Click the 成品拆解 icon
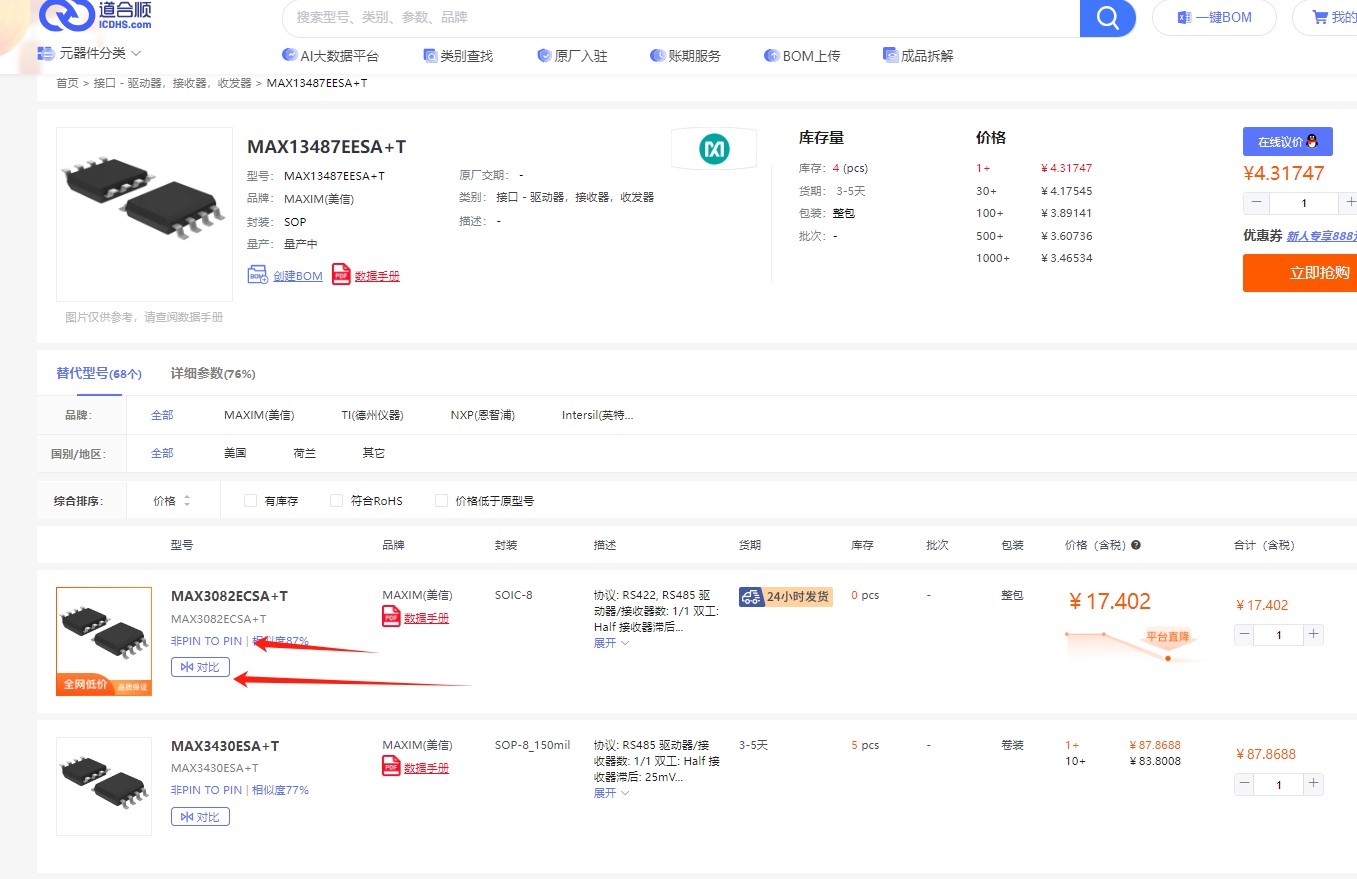The height and width of the screenshot is (879, 1357). 890,55
